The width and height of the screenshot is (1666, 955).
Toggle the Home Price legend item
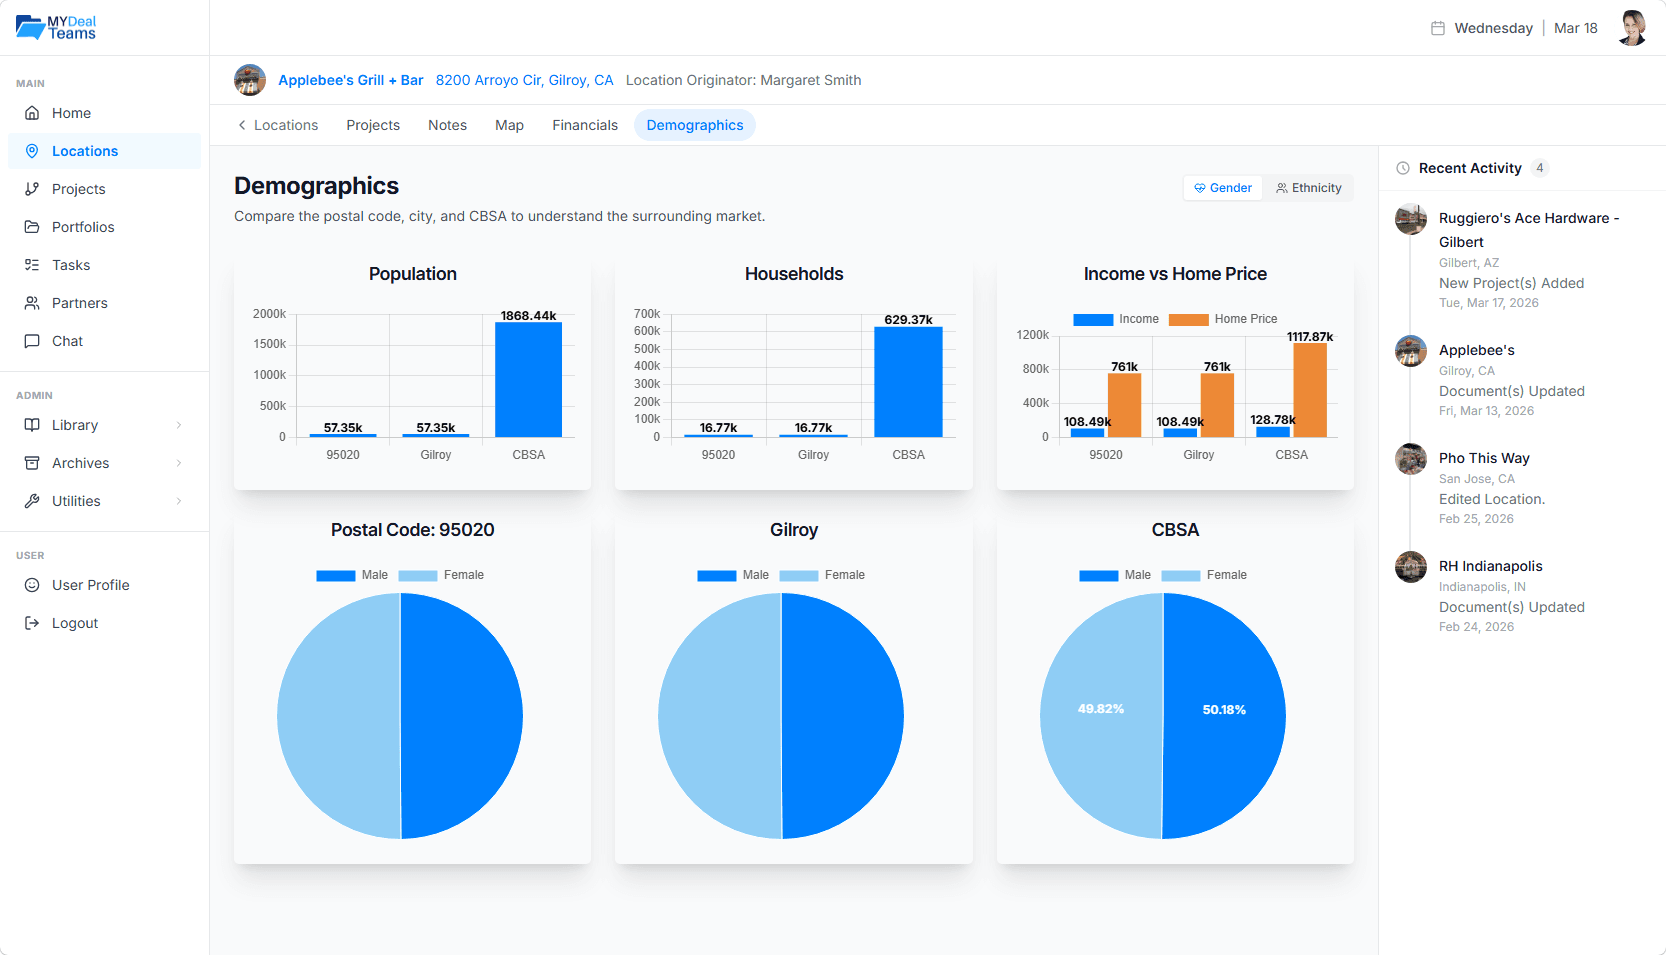1223,319
